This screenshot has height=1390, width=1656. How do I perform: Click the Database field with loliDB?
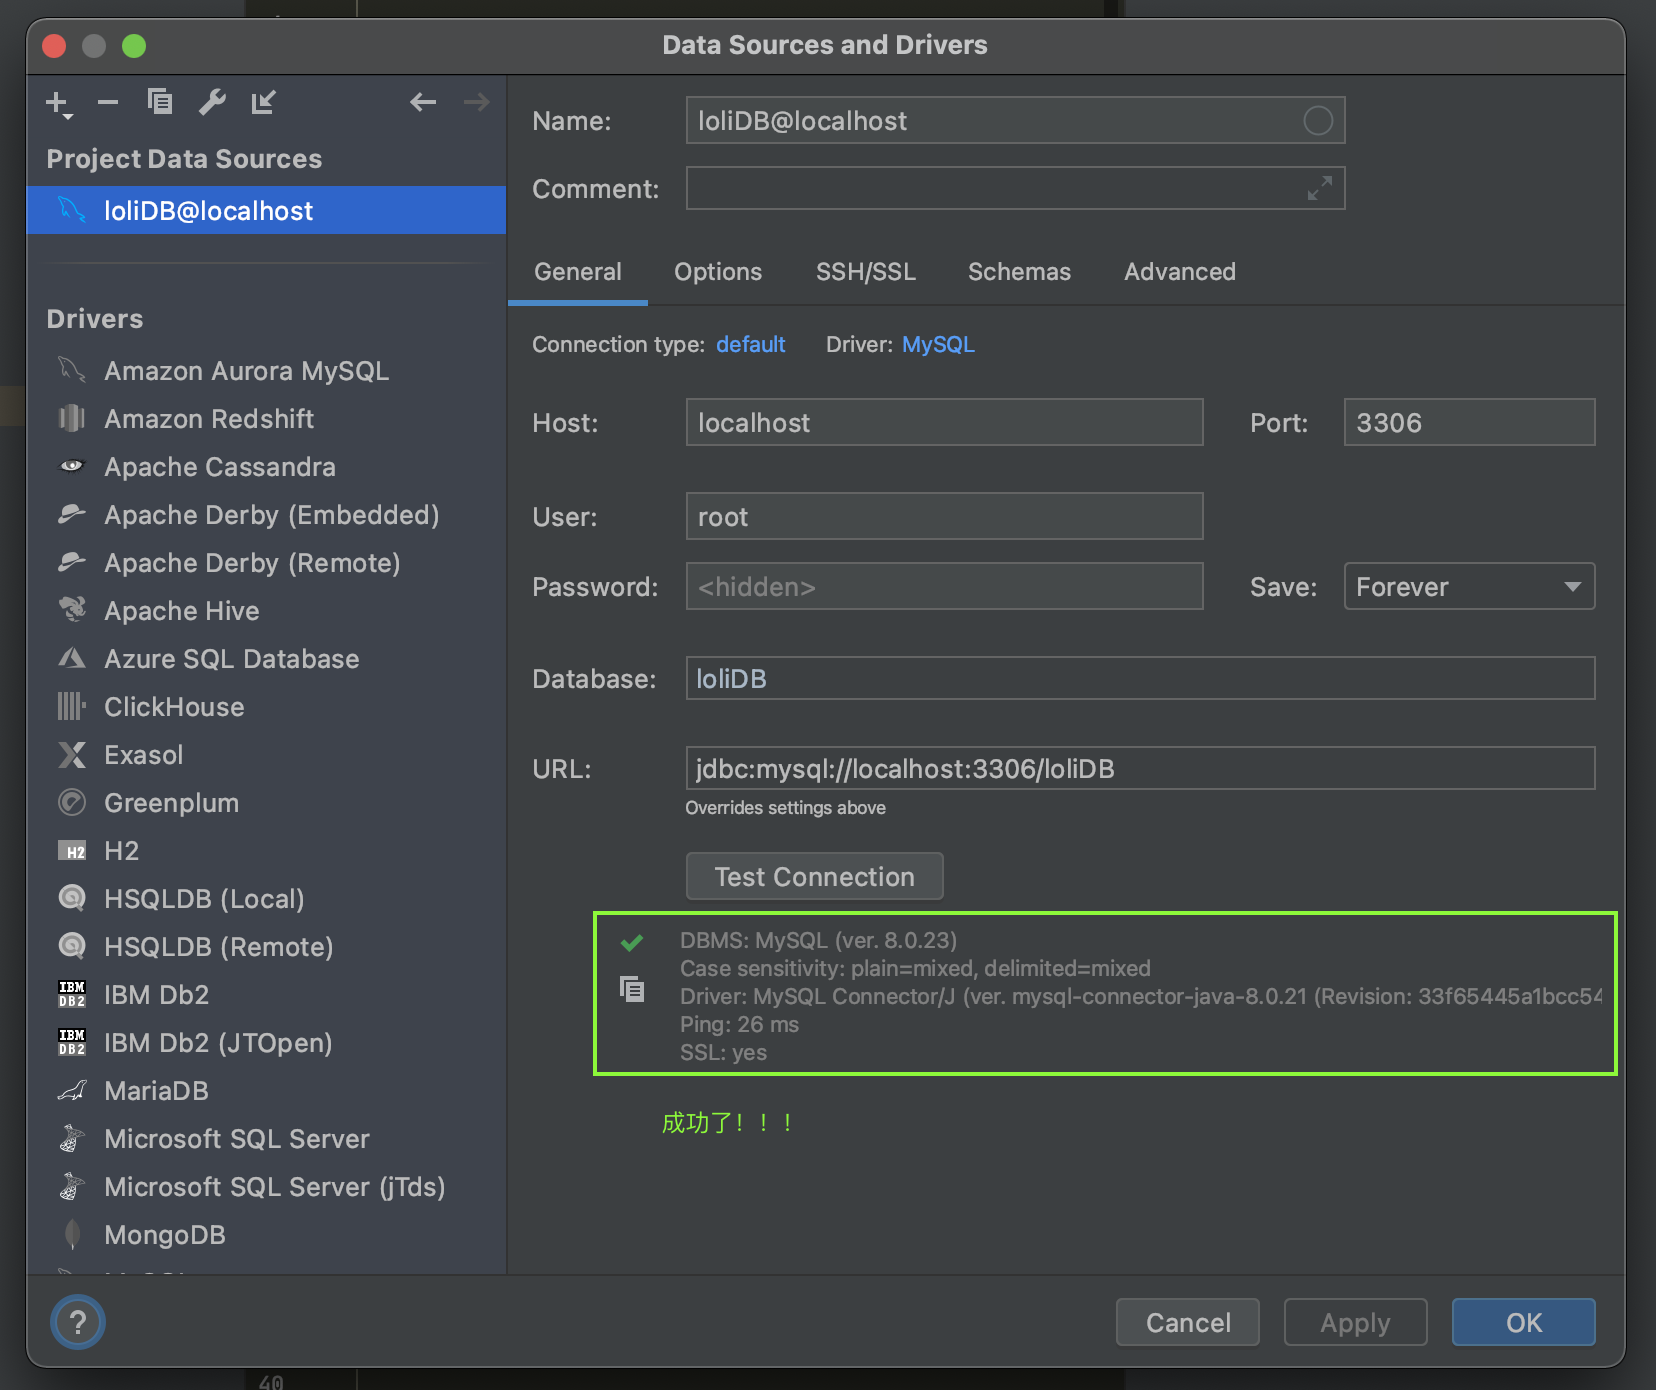tap(1140, 678)
